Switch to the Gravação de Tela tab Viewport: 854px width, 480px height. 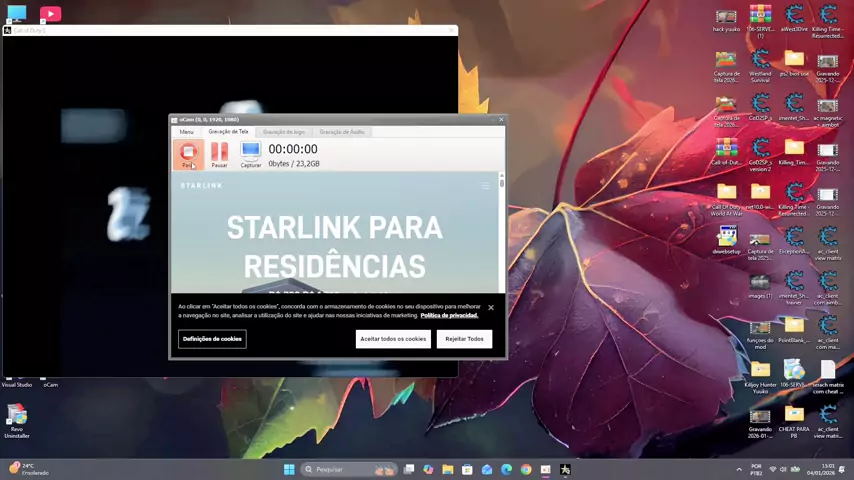coord(228,132)
